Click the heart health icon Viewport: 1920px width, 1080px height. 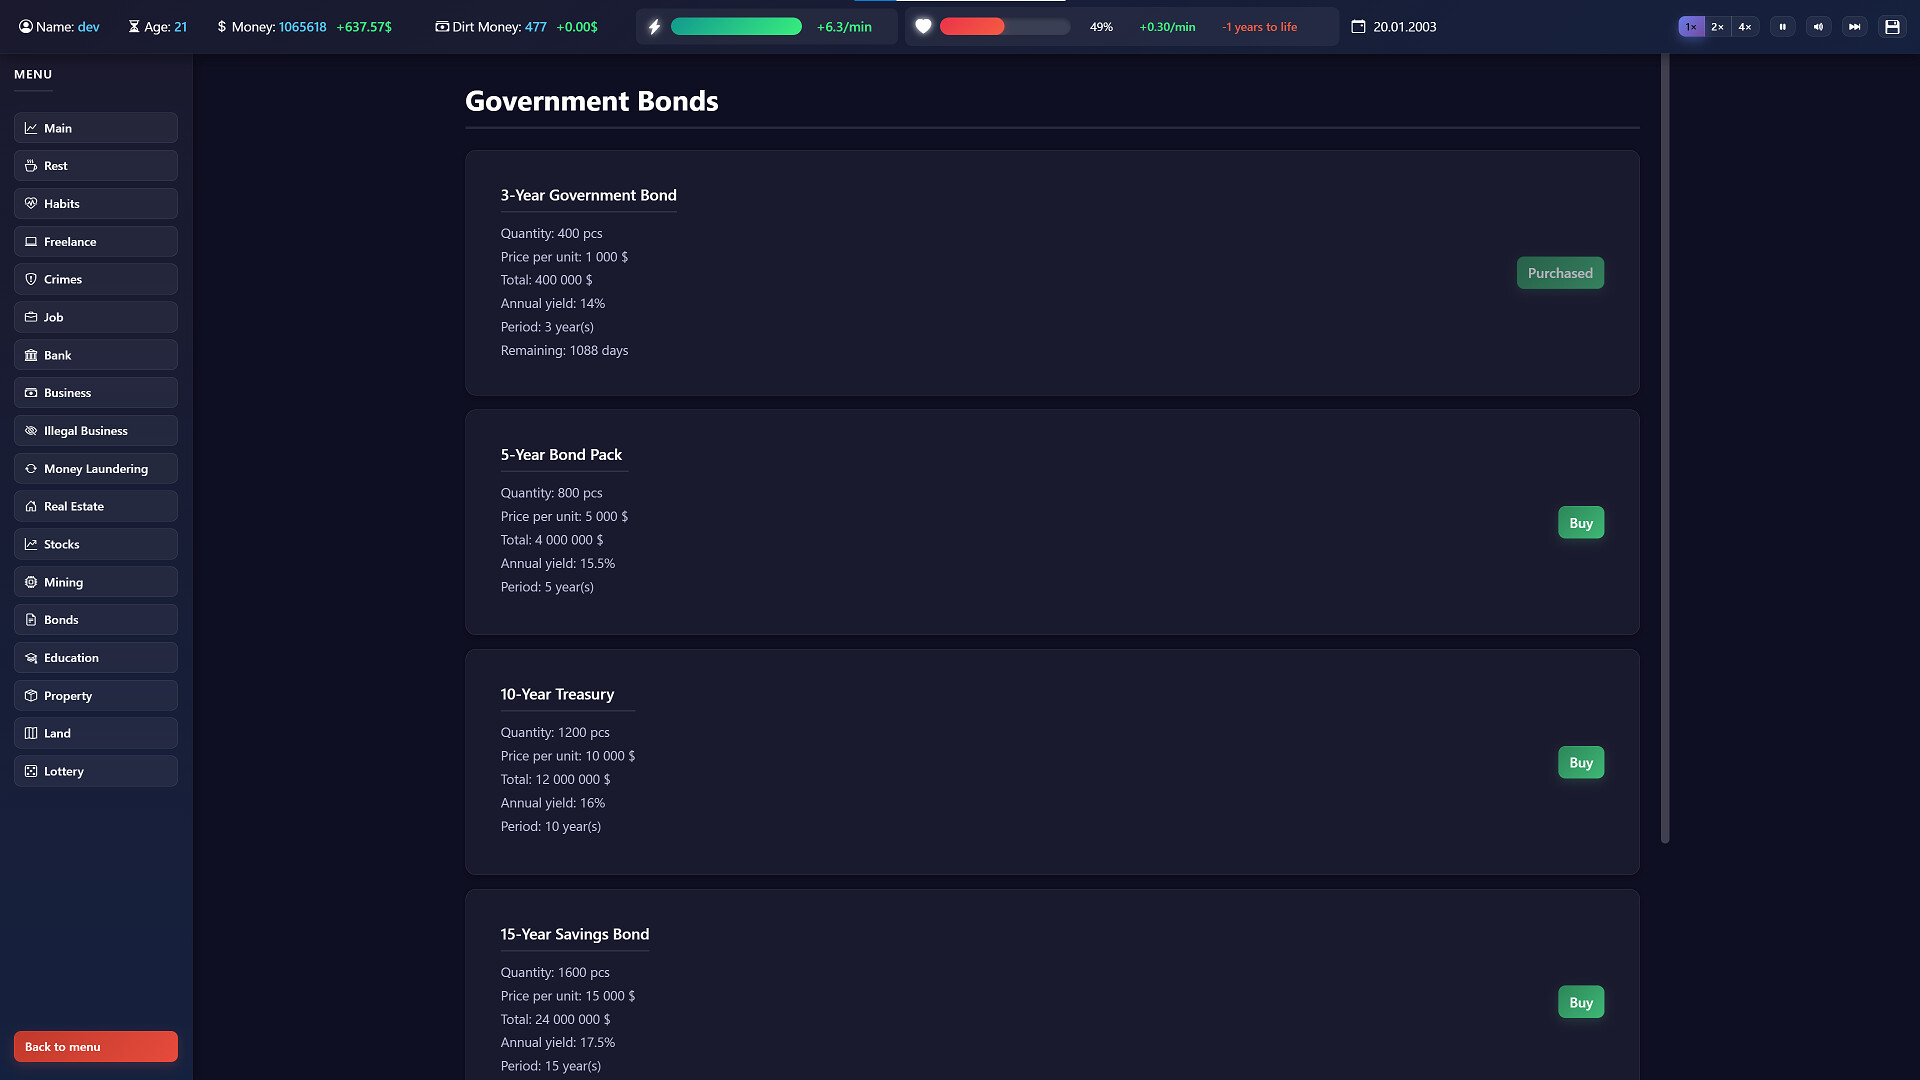(x=923, y=27)
